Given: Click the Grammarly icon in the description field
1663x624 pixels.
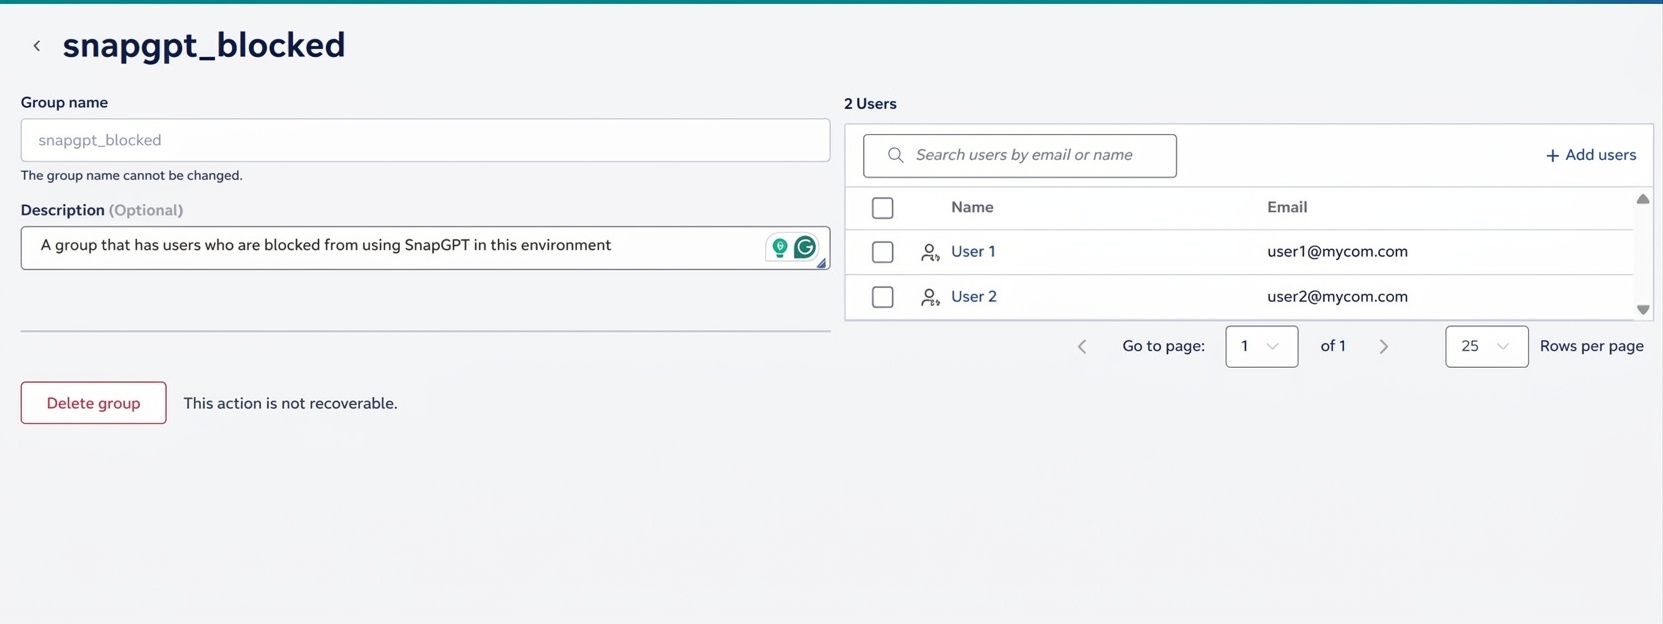Looking at the screenshot, I should (x=805, y=247).
